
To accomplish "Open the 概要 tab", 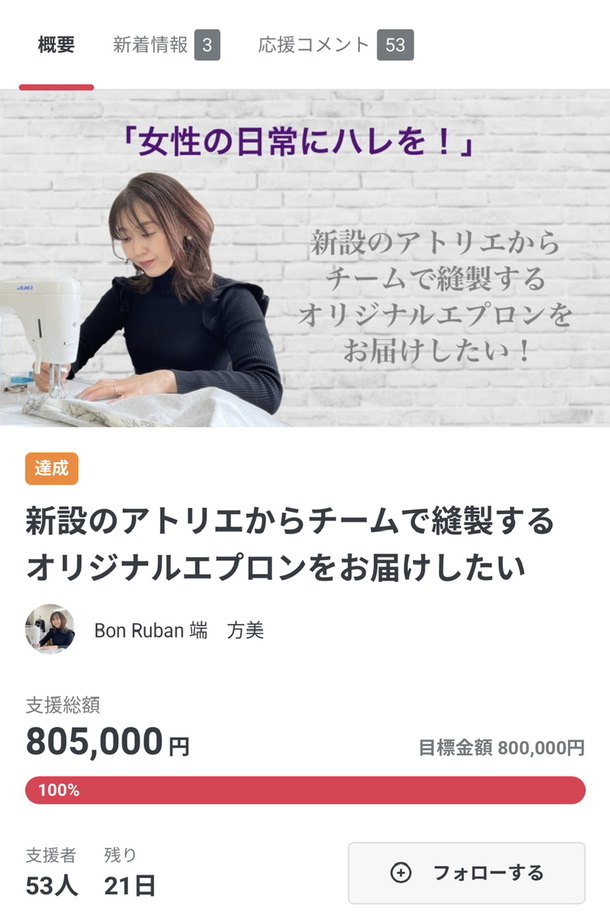I will [56, 45].
